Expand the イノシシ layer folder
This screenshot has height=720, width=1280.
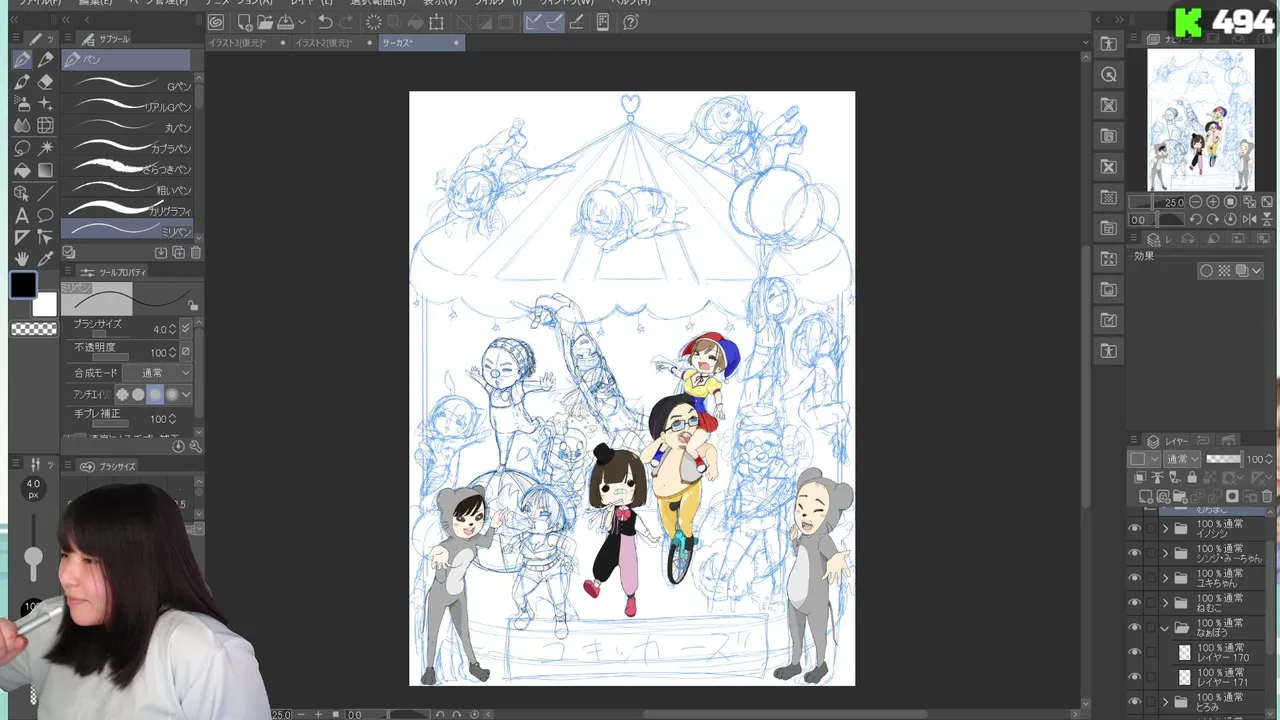click(1165, 529)
